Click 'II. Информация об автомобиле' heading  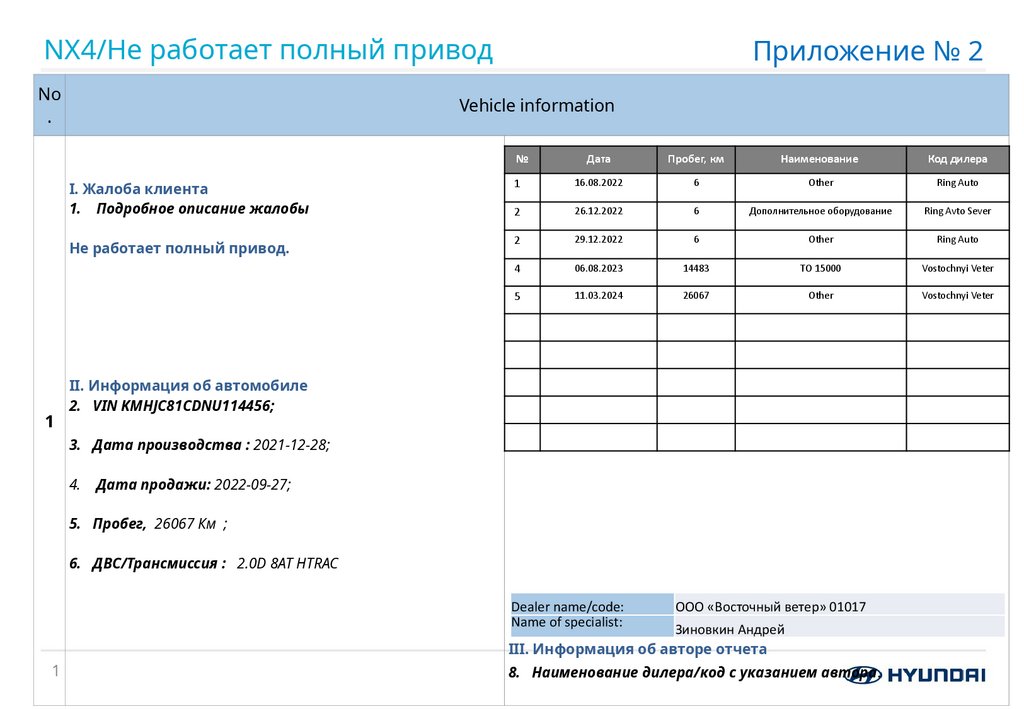pos(188,385)
